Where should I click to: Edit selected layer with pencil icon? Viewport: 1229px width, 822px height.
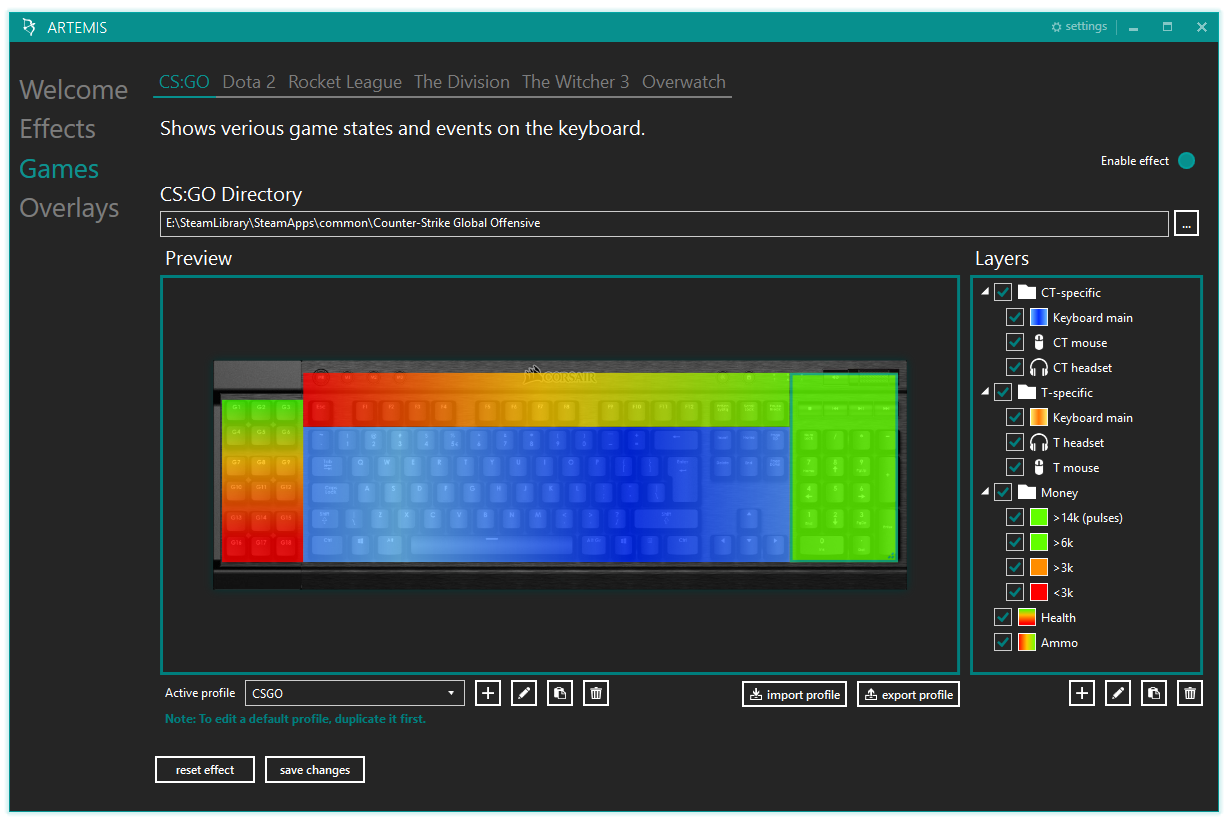coord(1118,693)
